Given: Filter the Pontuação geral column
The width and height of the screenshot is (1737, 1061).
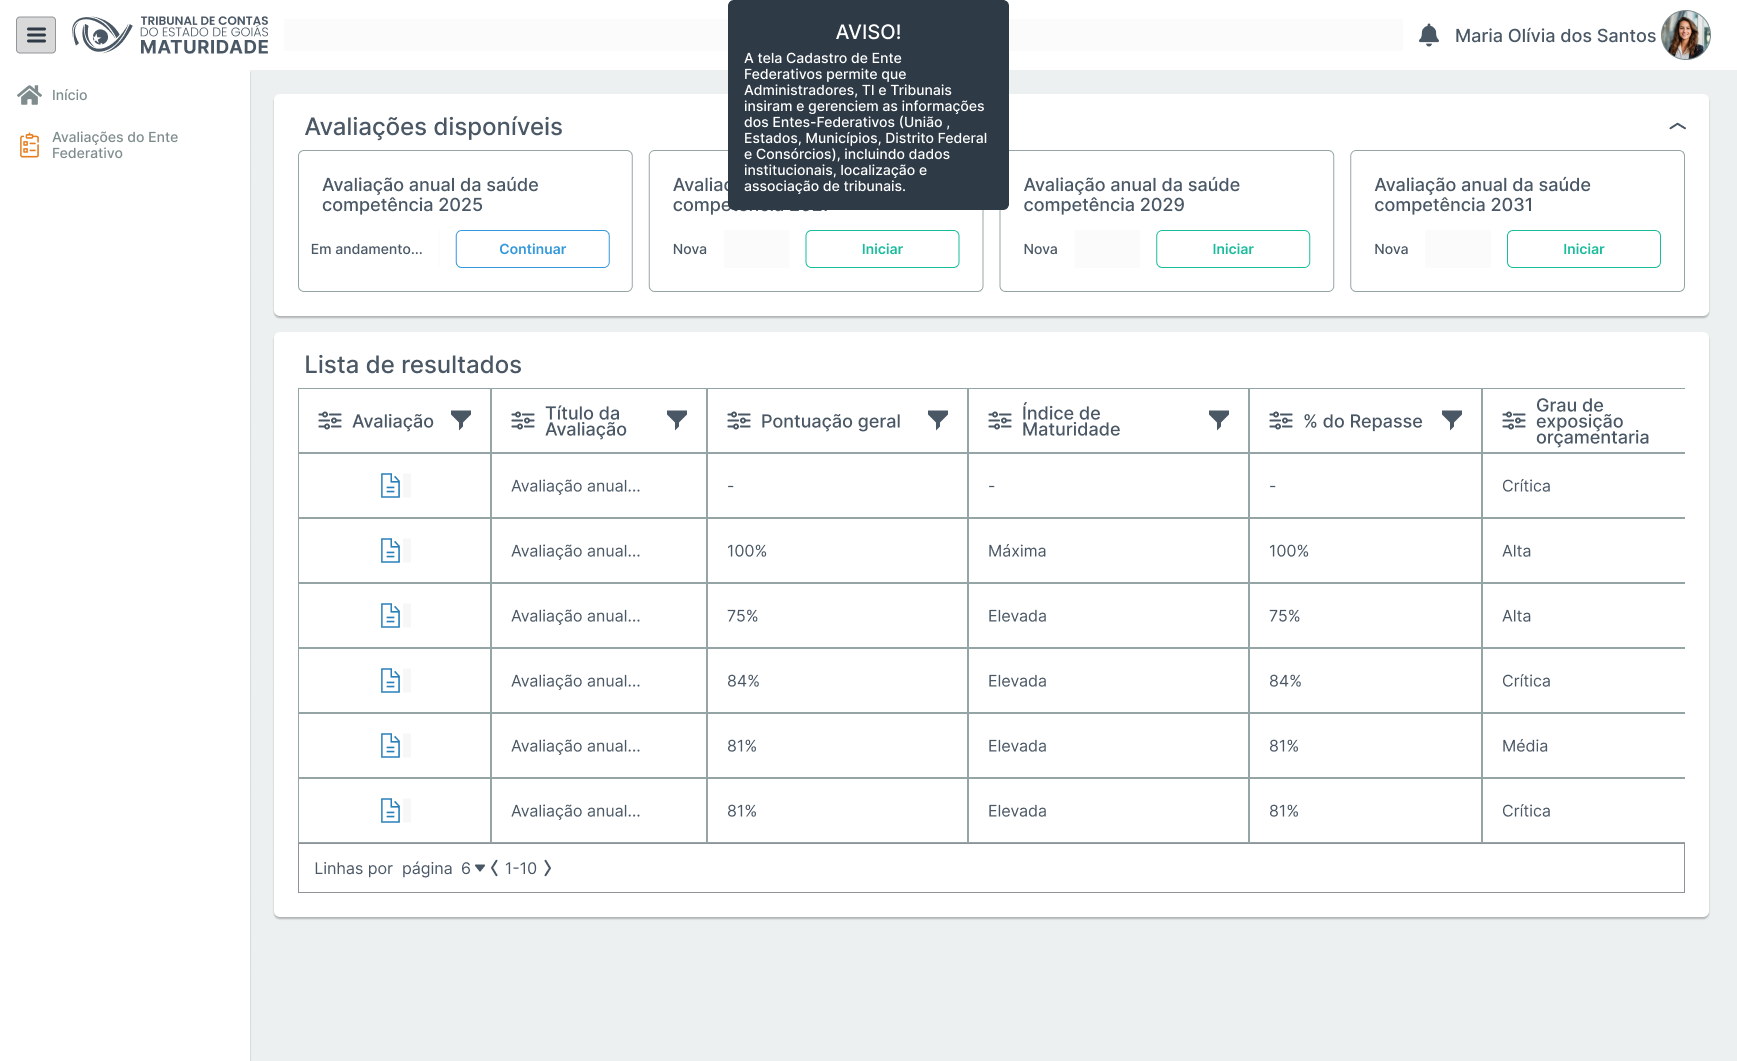Looking at the screenshot, I should pos(937,421).
